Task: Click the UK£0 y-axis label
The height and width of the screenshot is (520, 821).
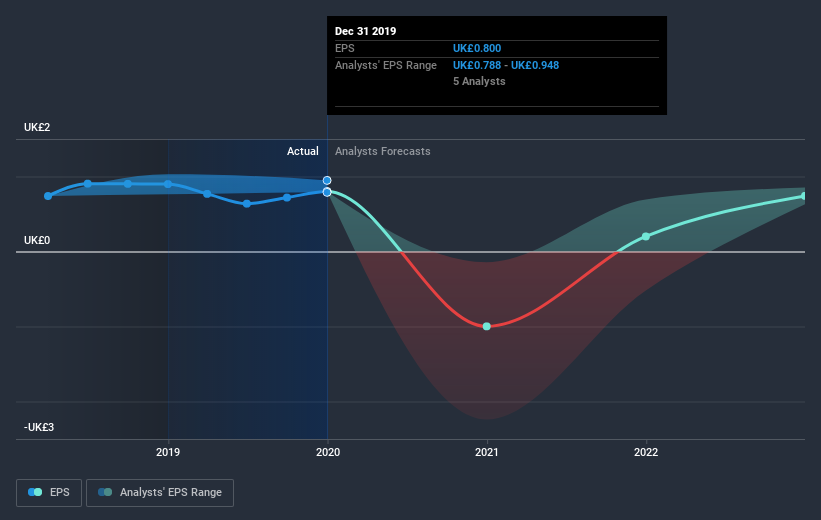Action: [37, 240]
